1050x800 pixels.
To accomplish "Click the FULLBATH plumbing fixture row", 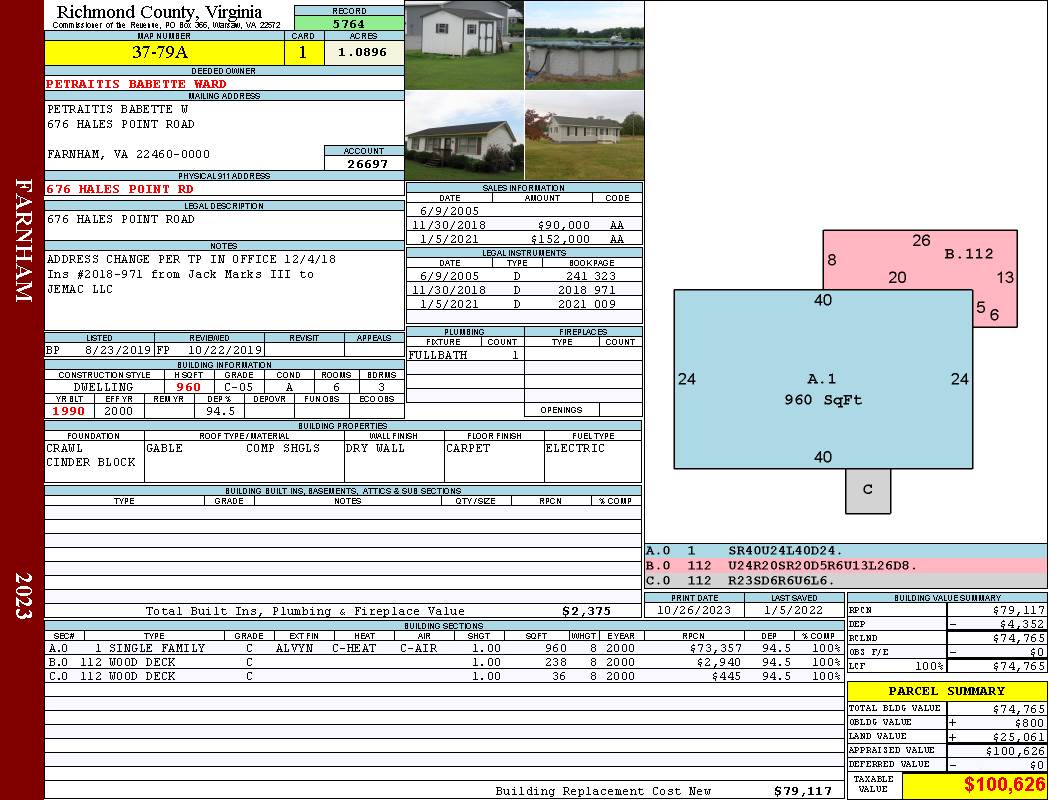I will coord(465,355).
